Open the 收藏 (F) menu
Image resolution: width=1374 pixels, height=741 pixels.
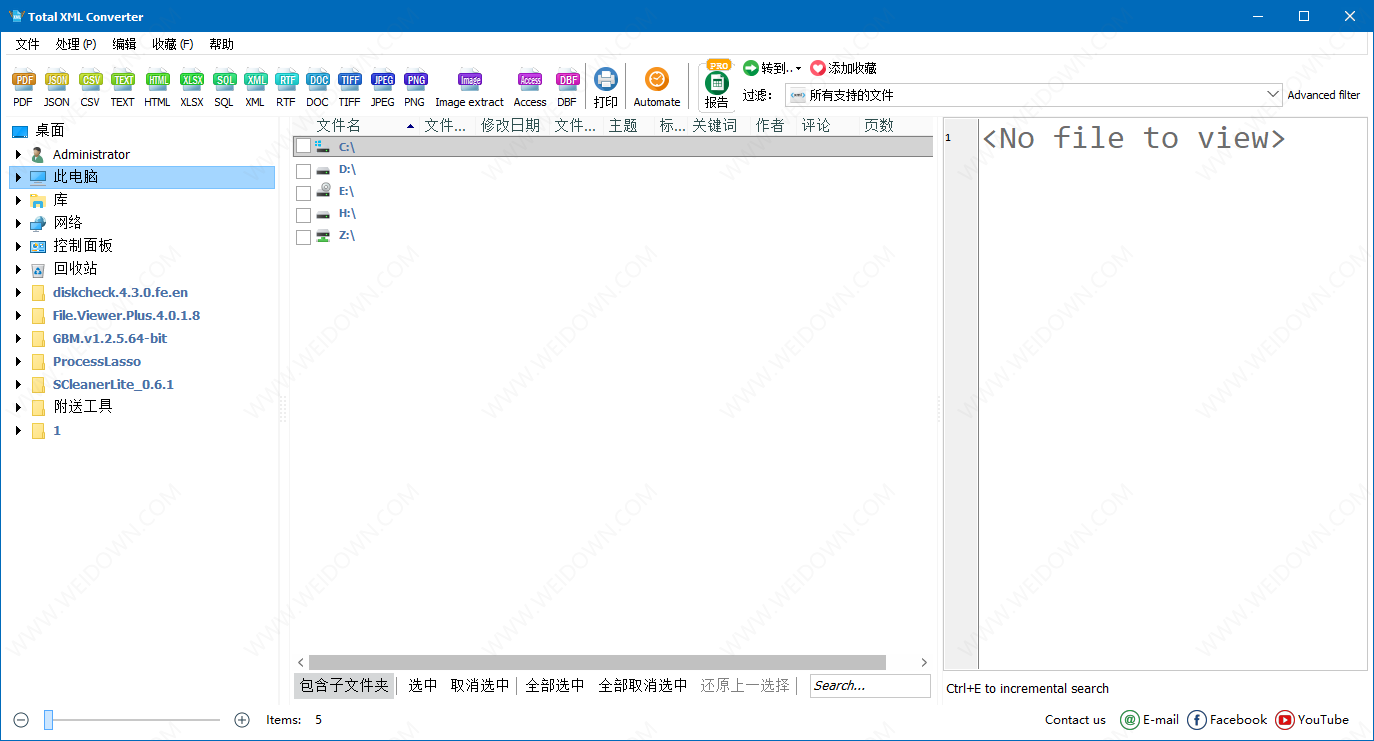point(172,44)
